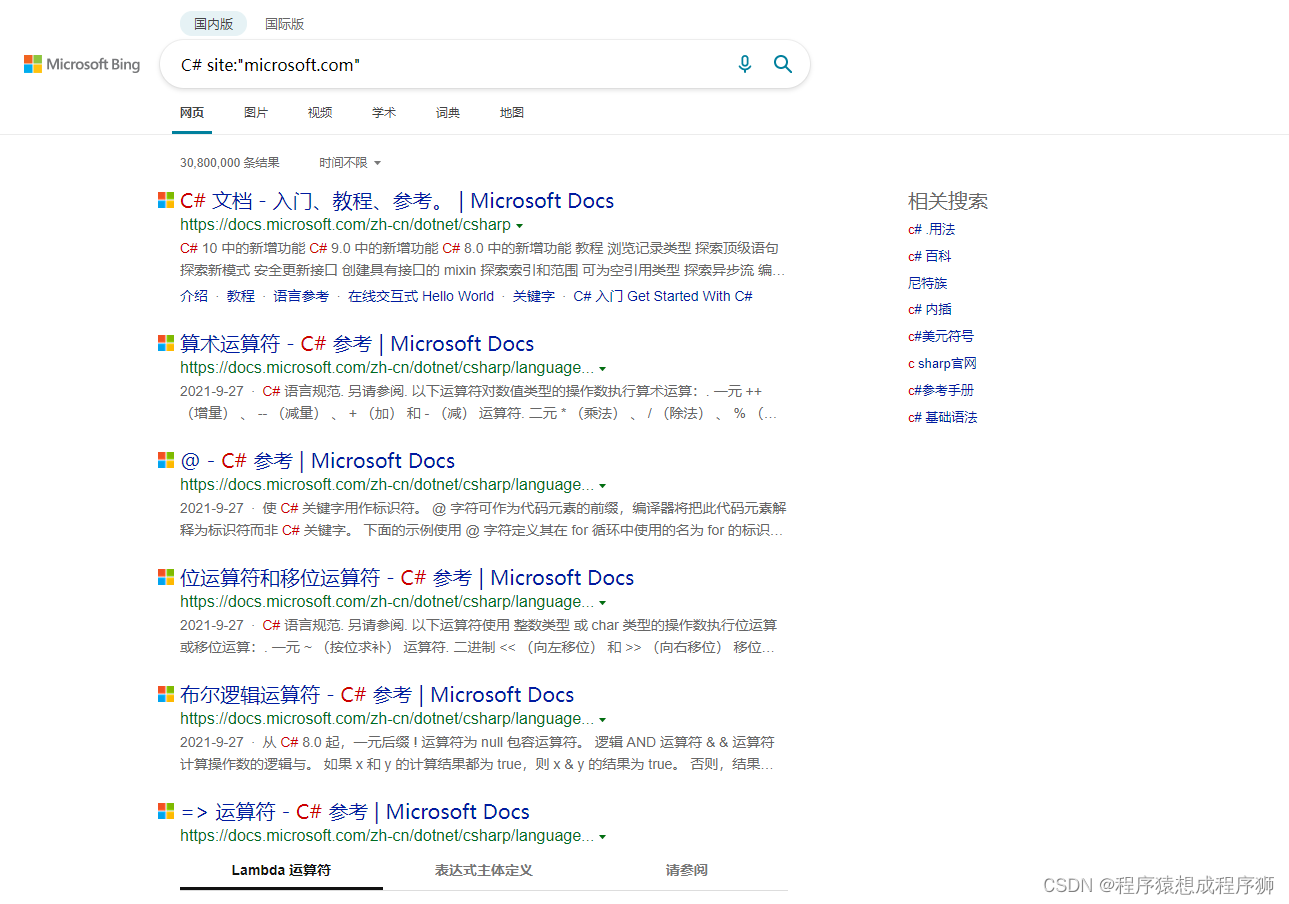Click related search 尼特族
This screenshot has width=1289, height=904.
pos(927,283)
